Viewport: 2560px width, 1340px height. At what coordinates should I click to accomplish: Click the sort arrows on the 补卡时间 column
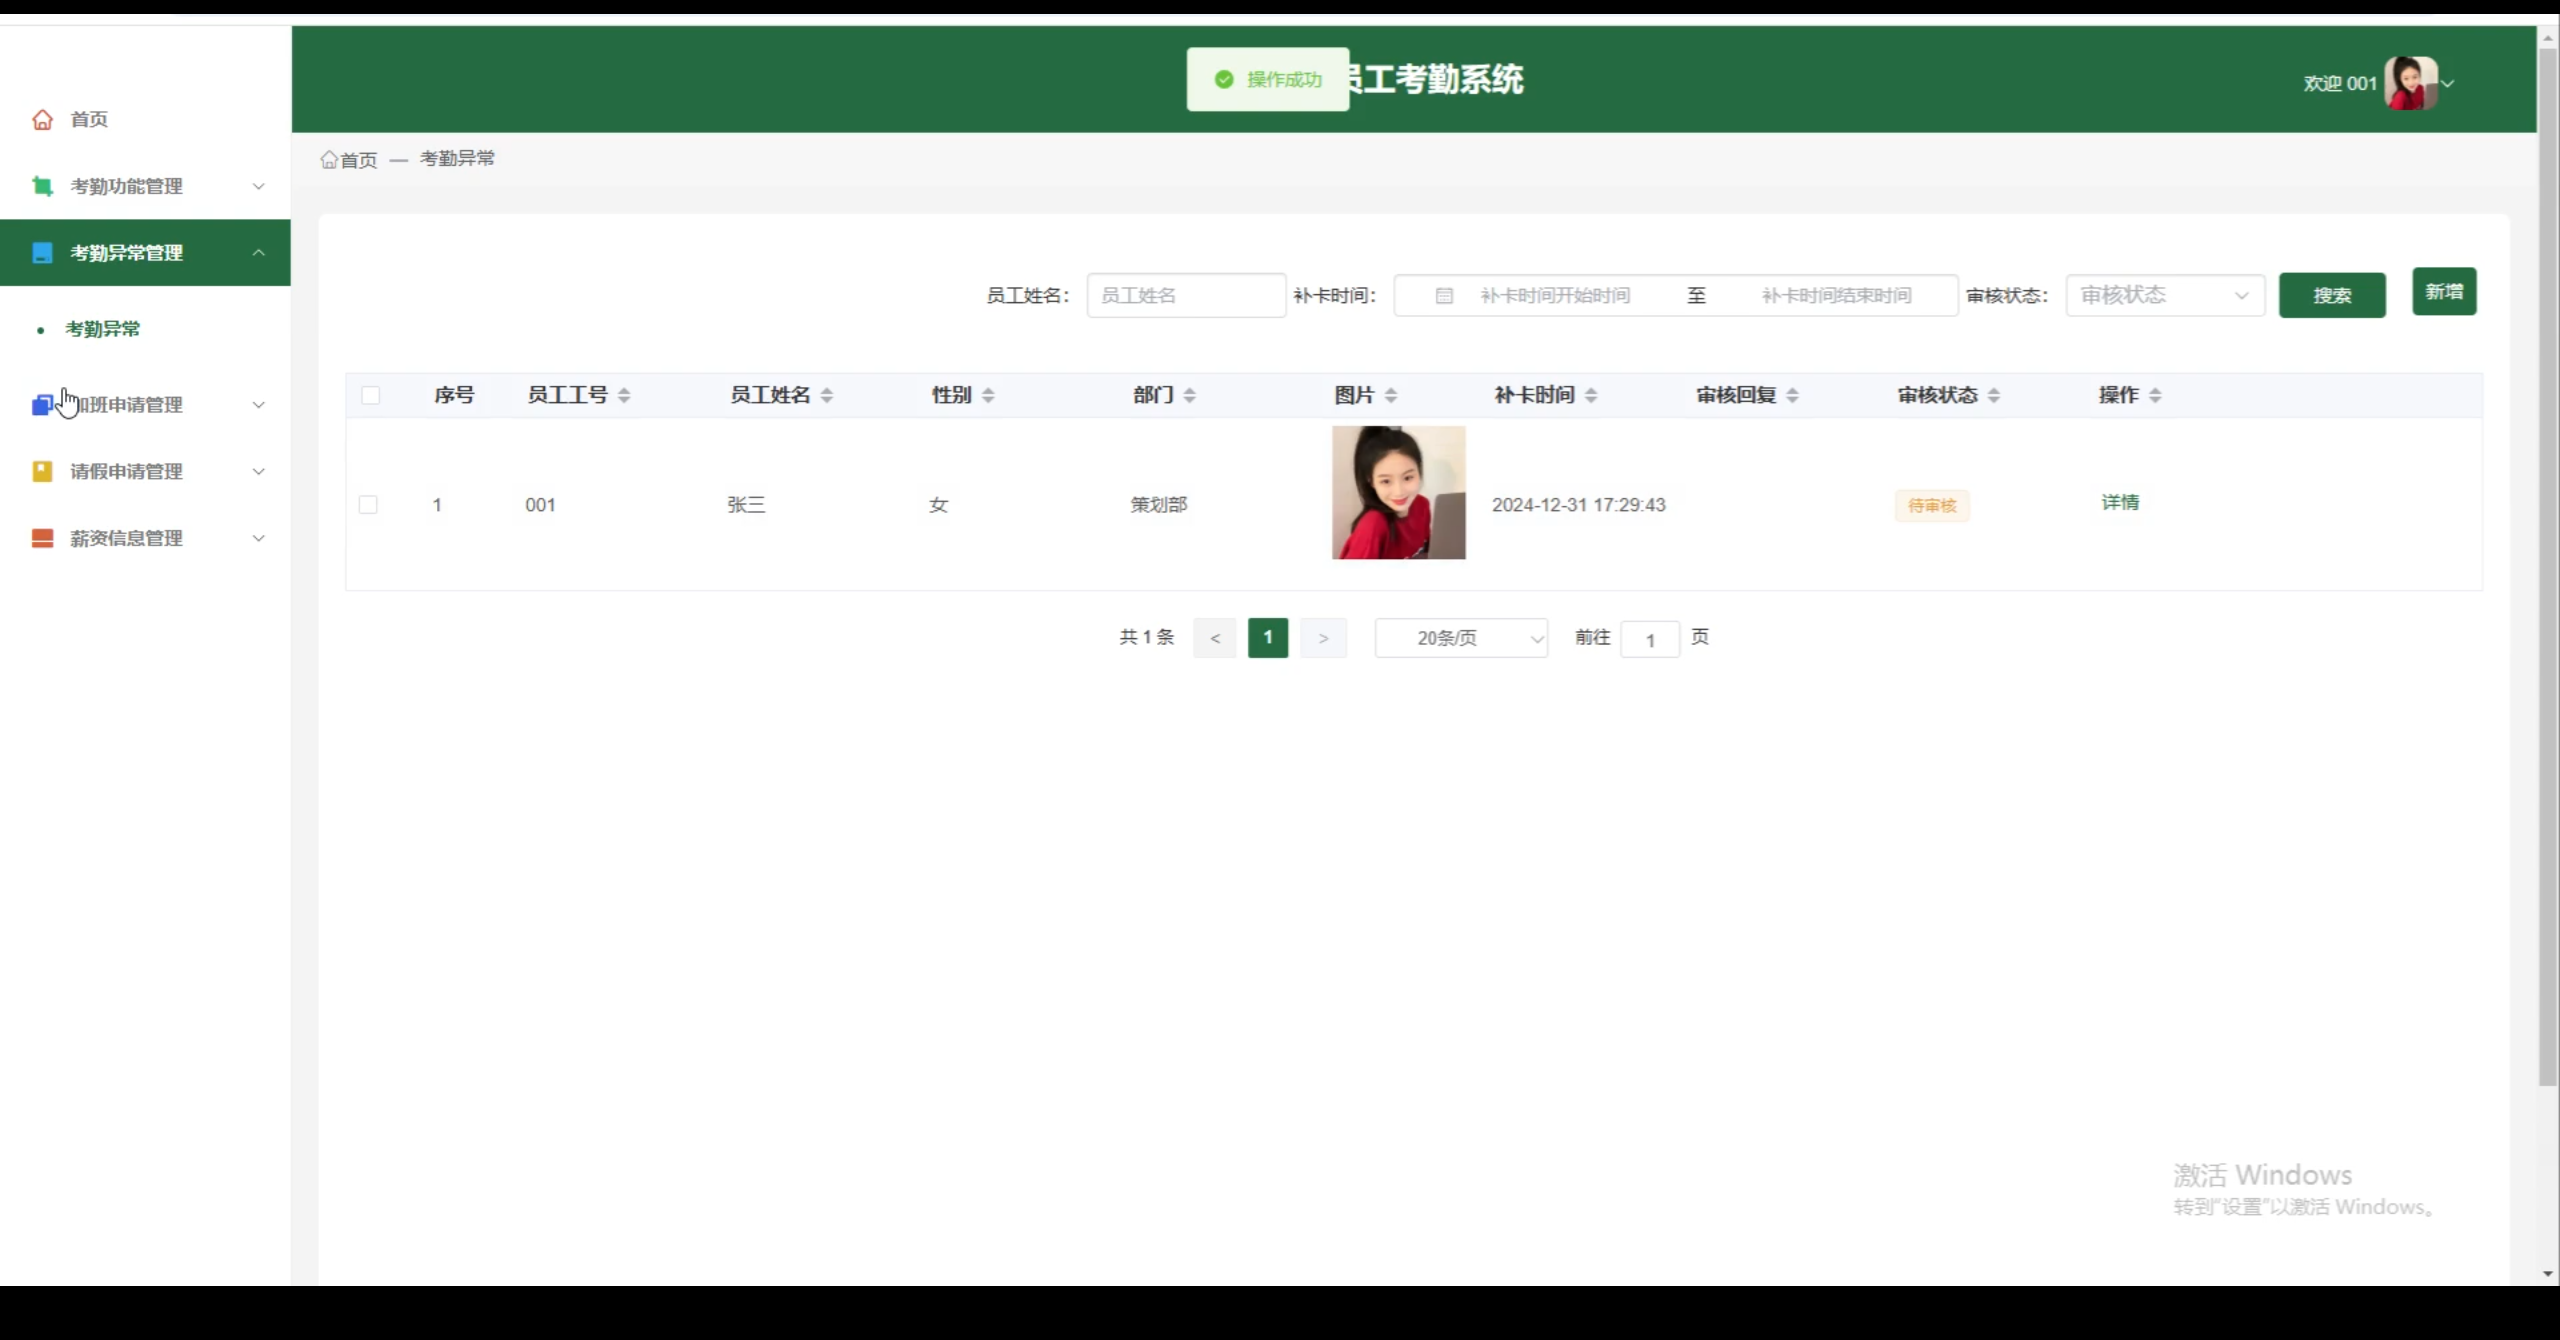tap(1591, 395)
